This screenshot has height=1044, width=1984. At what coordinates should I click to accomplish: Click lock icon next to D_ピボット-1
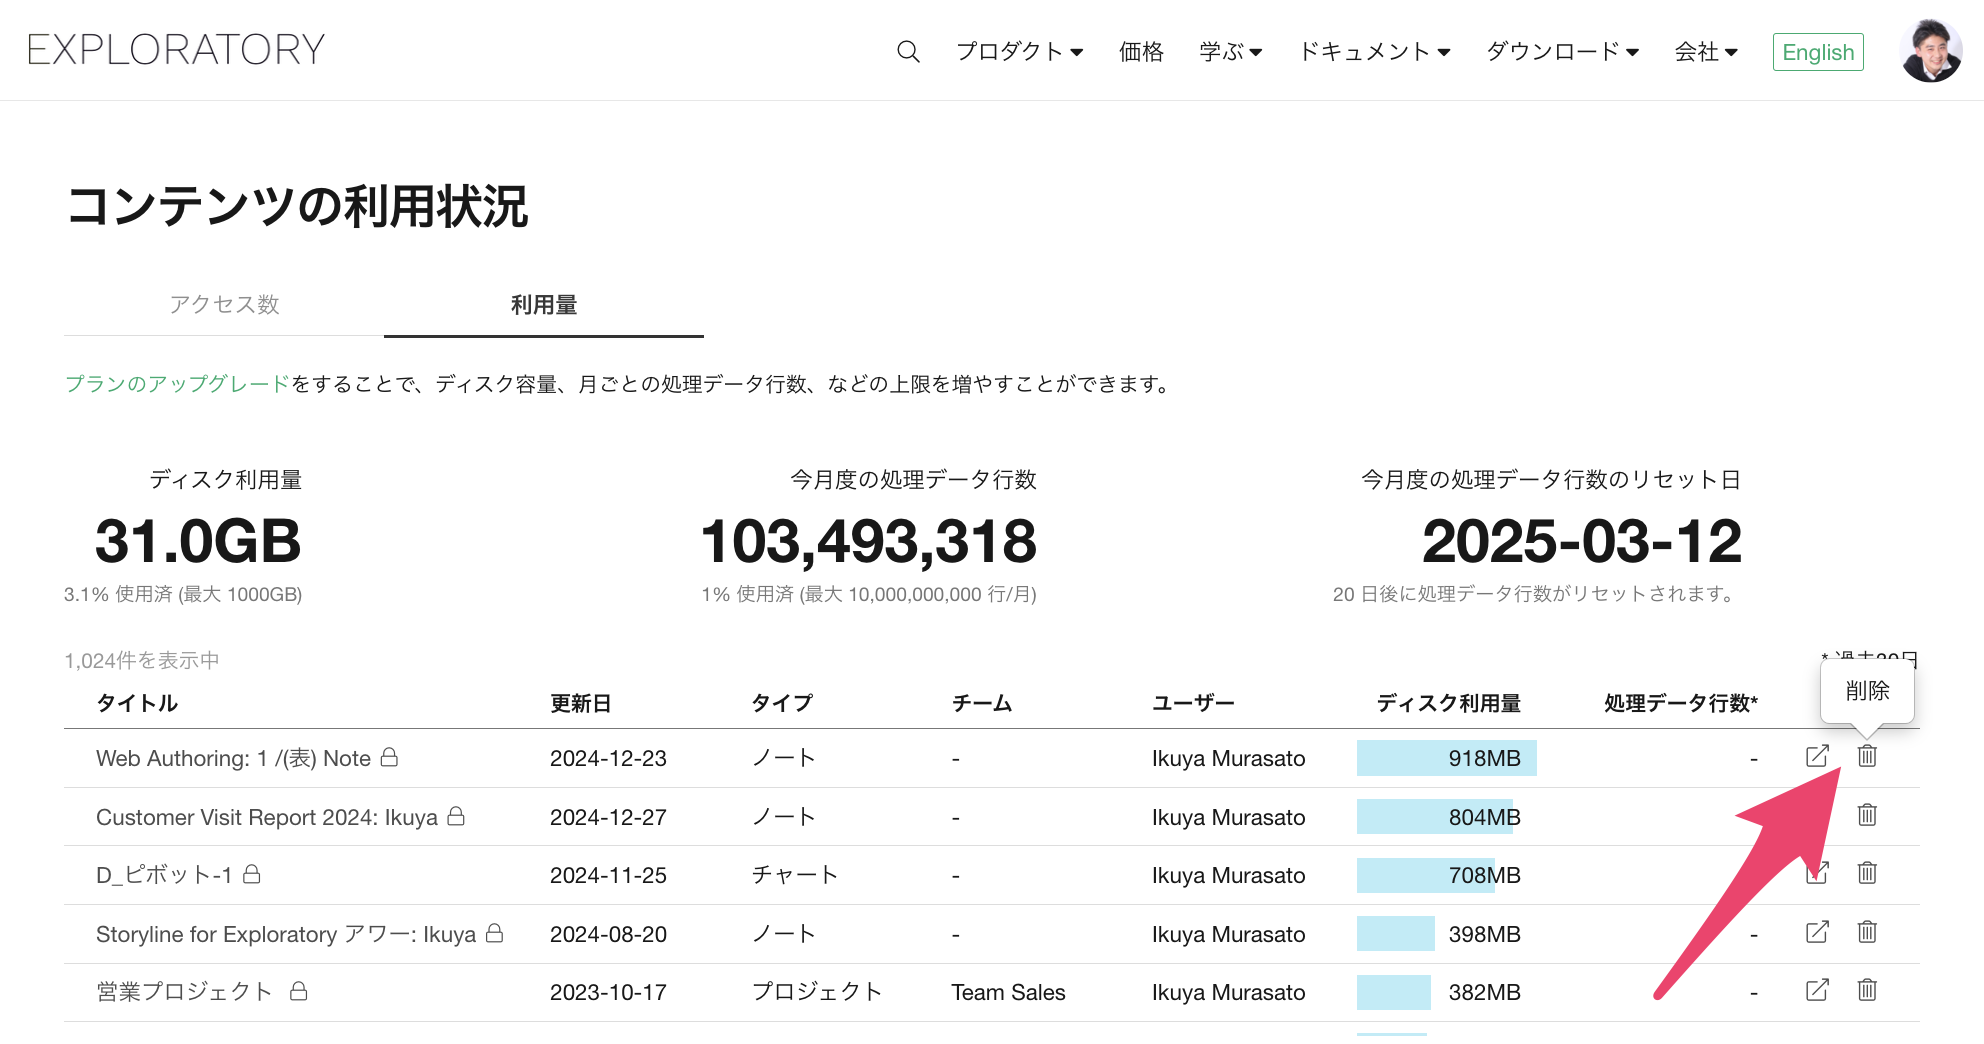(x=252, y=874)
